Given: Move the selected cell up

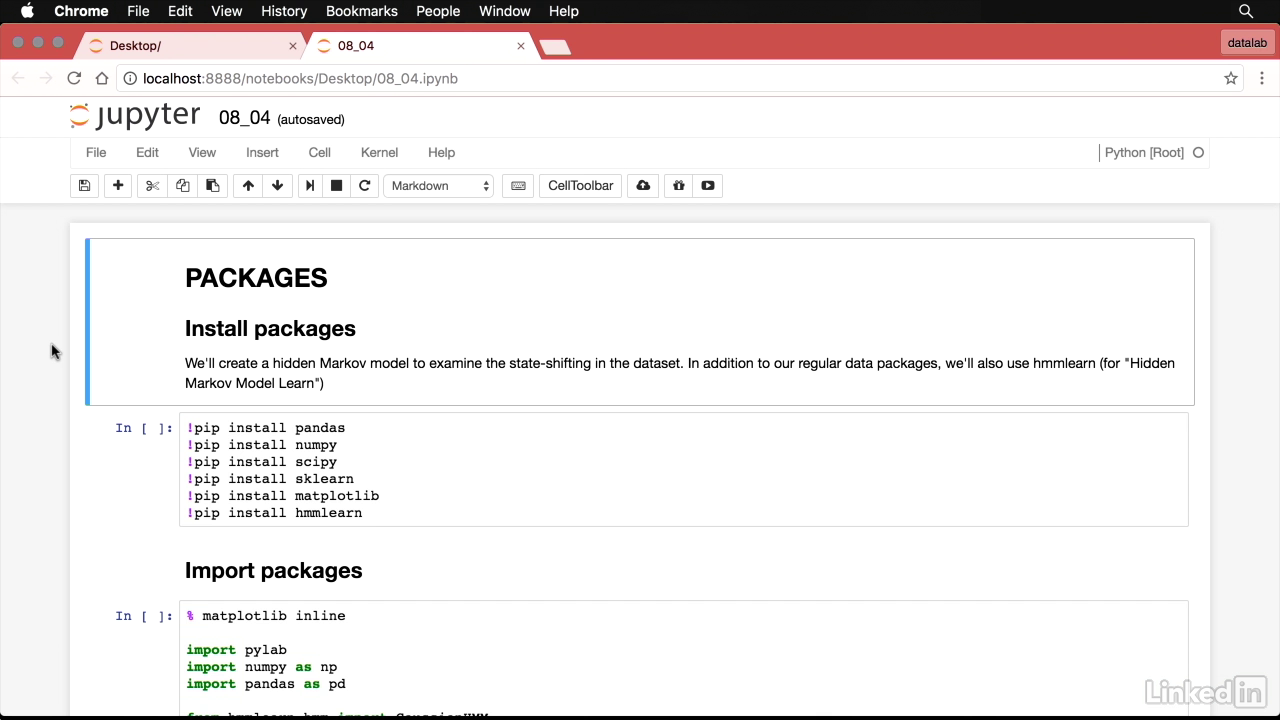Looking at the screenshot, I should point(248,186).
